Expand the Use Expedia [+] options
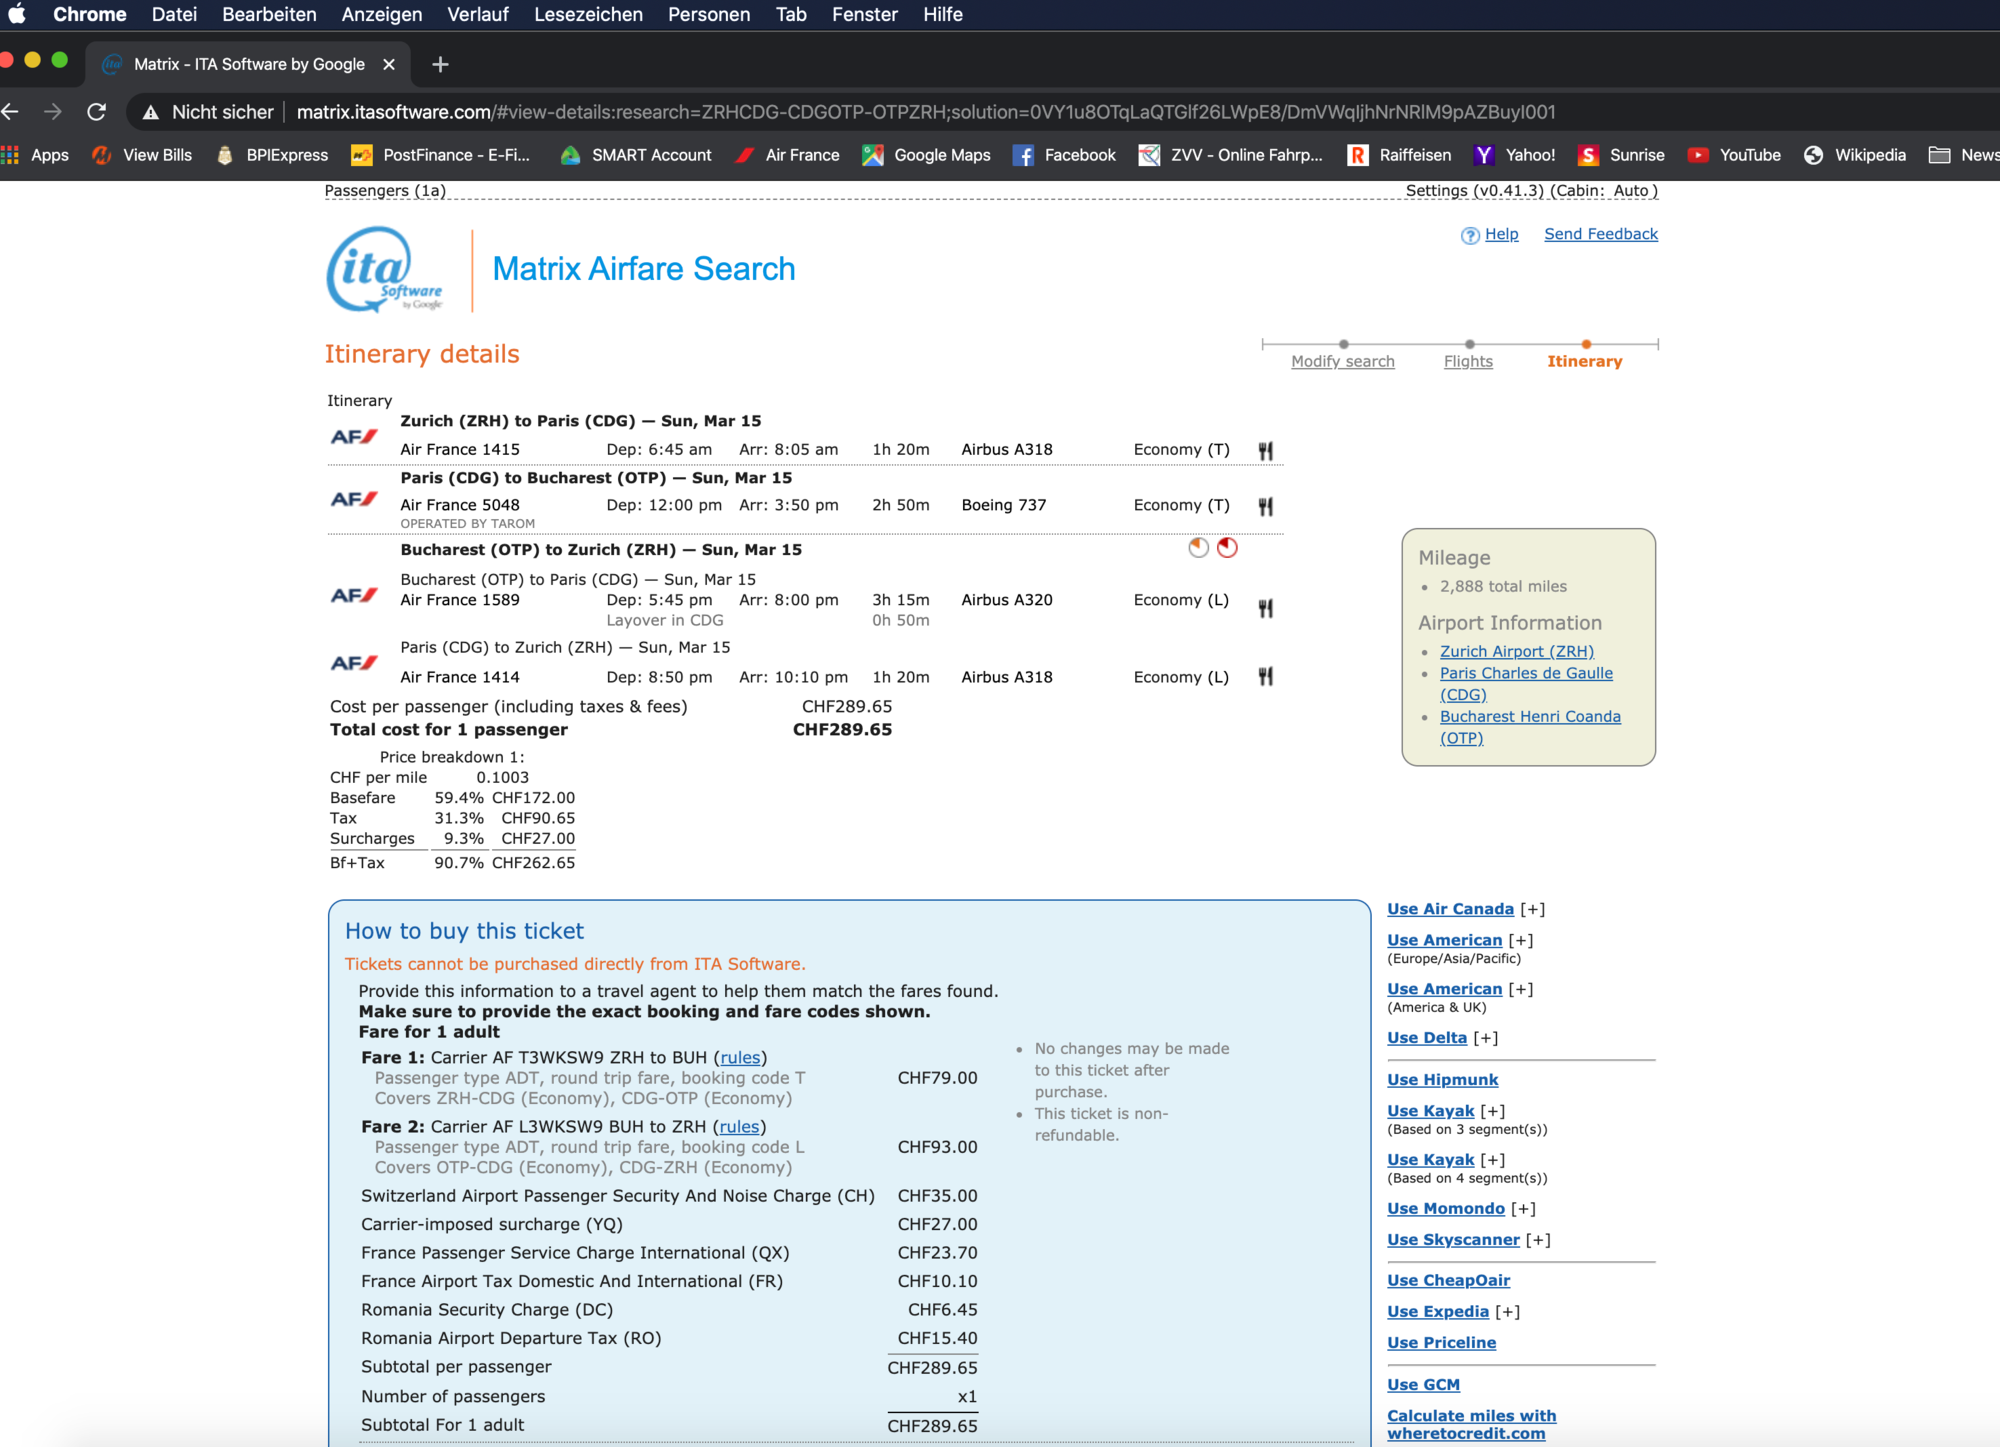 pos(1507,1312)
